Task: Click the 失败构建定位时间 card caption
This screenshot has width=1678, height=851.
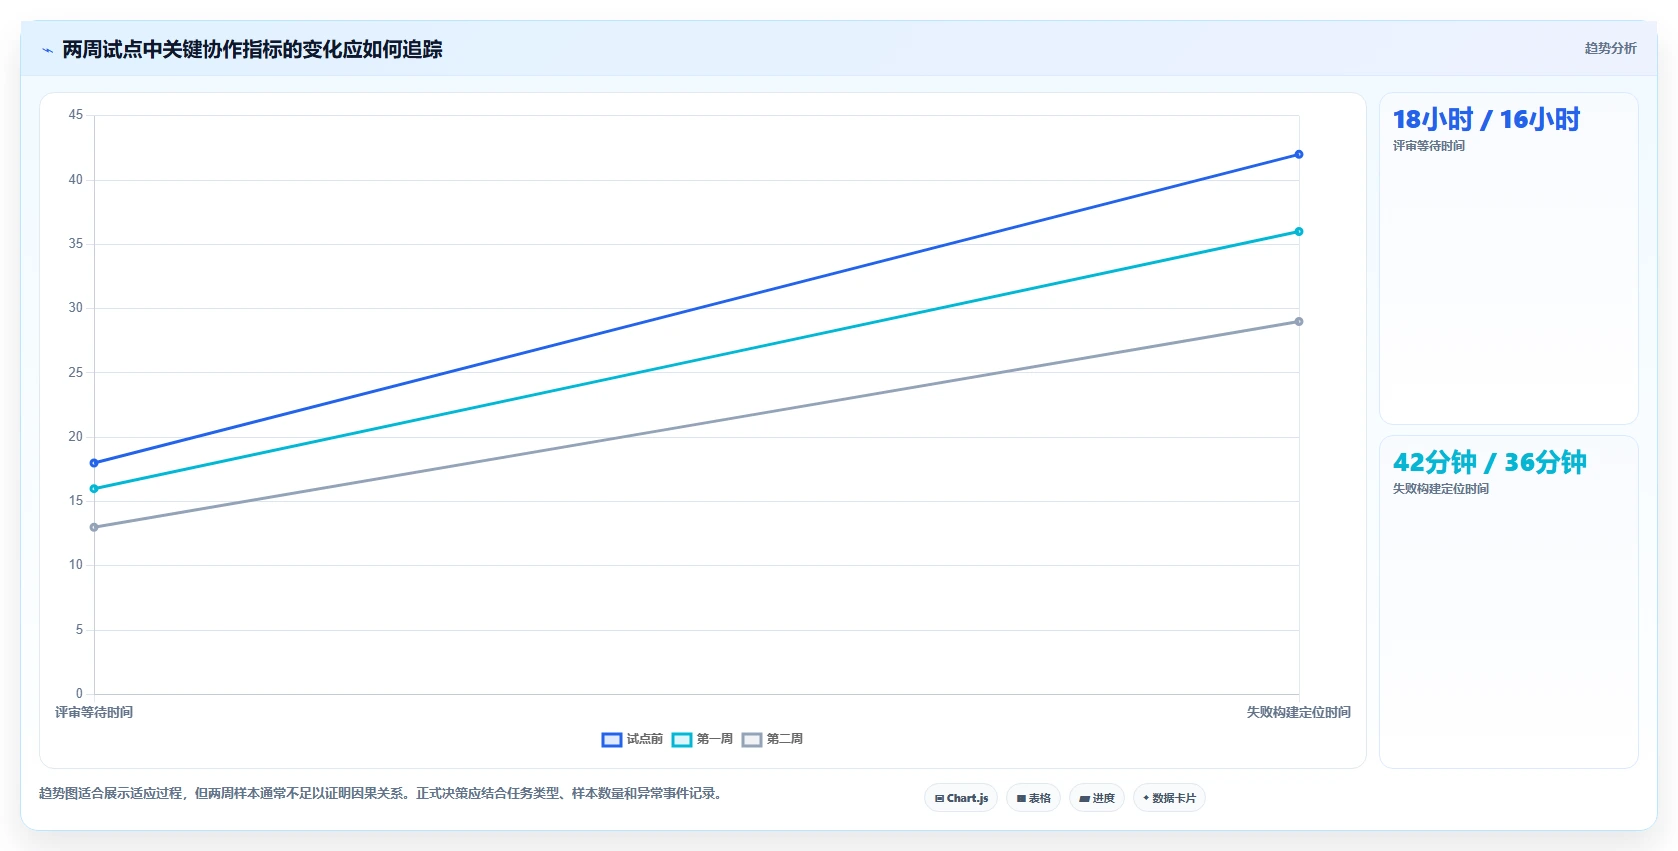Action: (x=1441, y=489)
